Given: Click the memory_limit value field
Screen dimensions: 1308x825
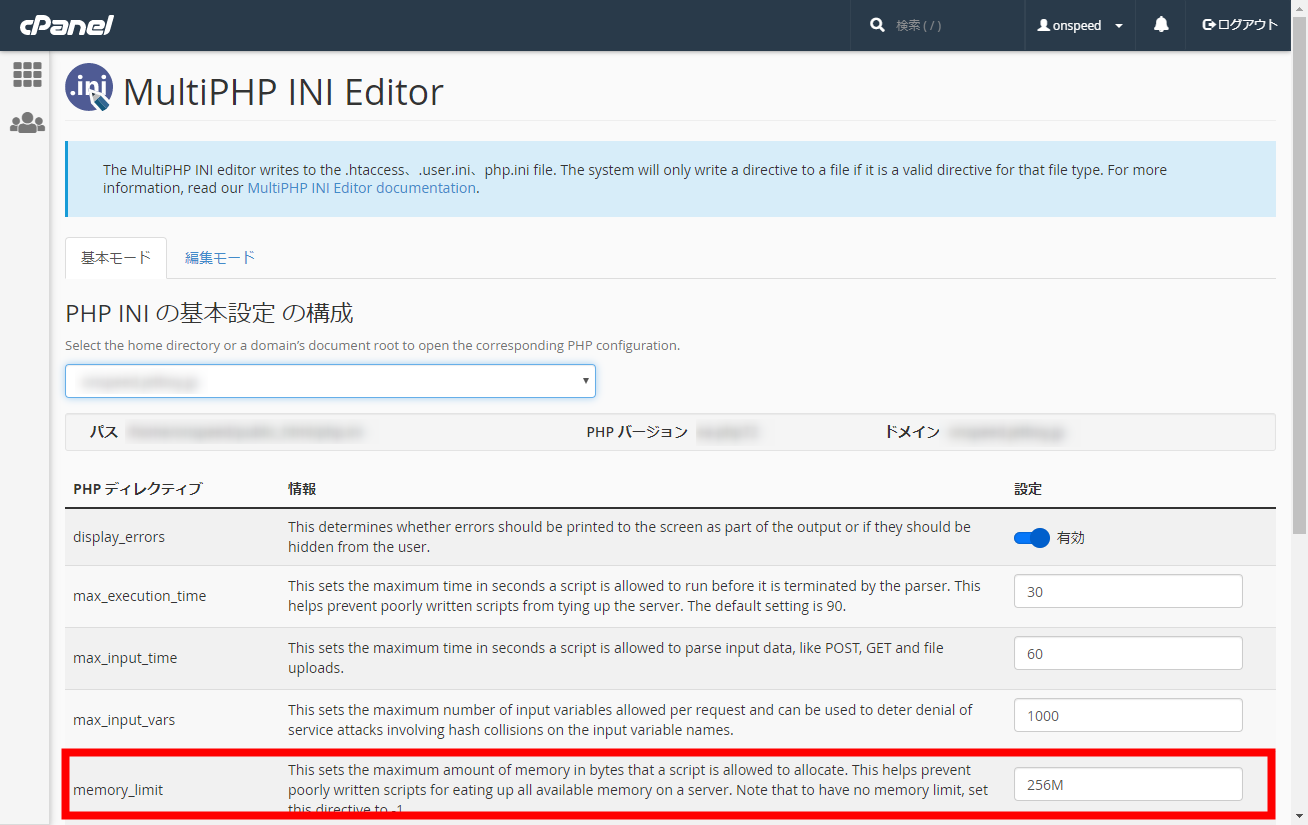Looking at the screenshot, I should [1128, 784].
